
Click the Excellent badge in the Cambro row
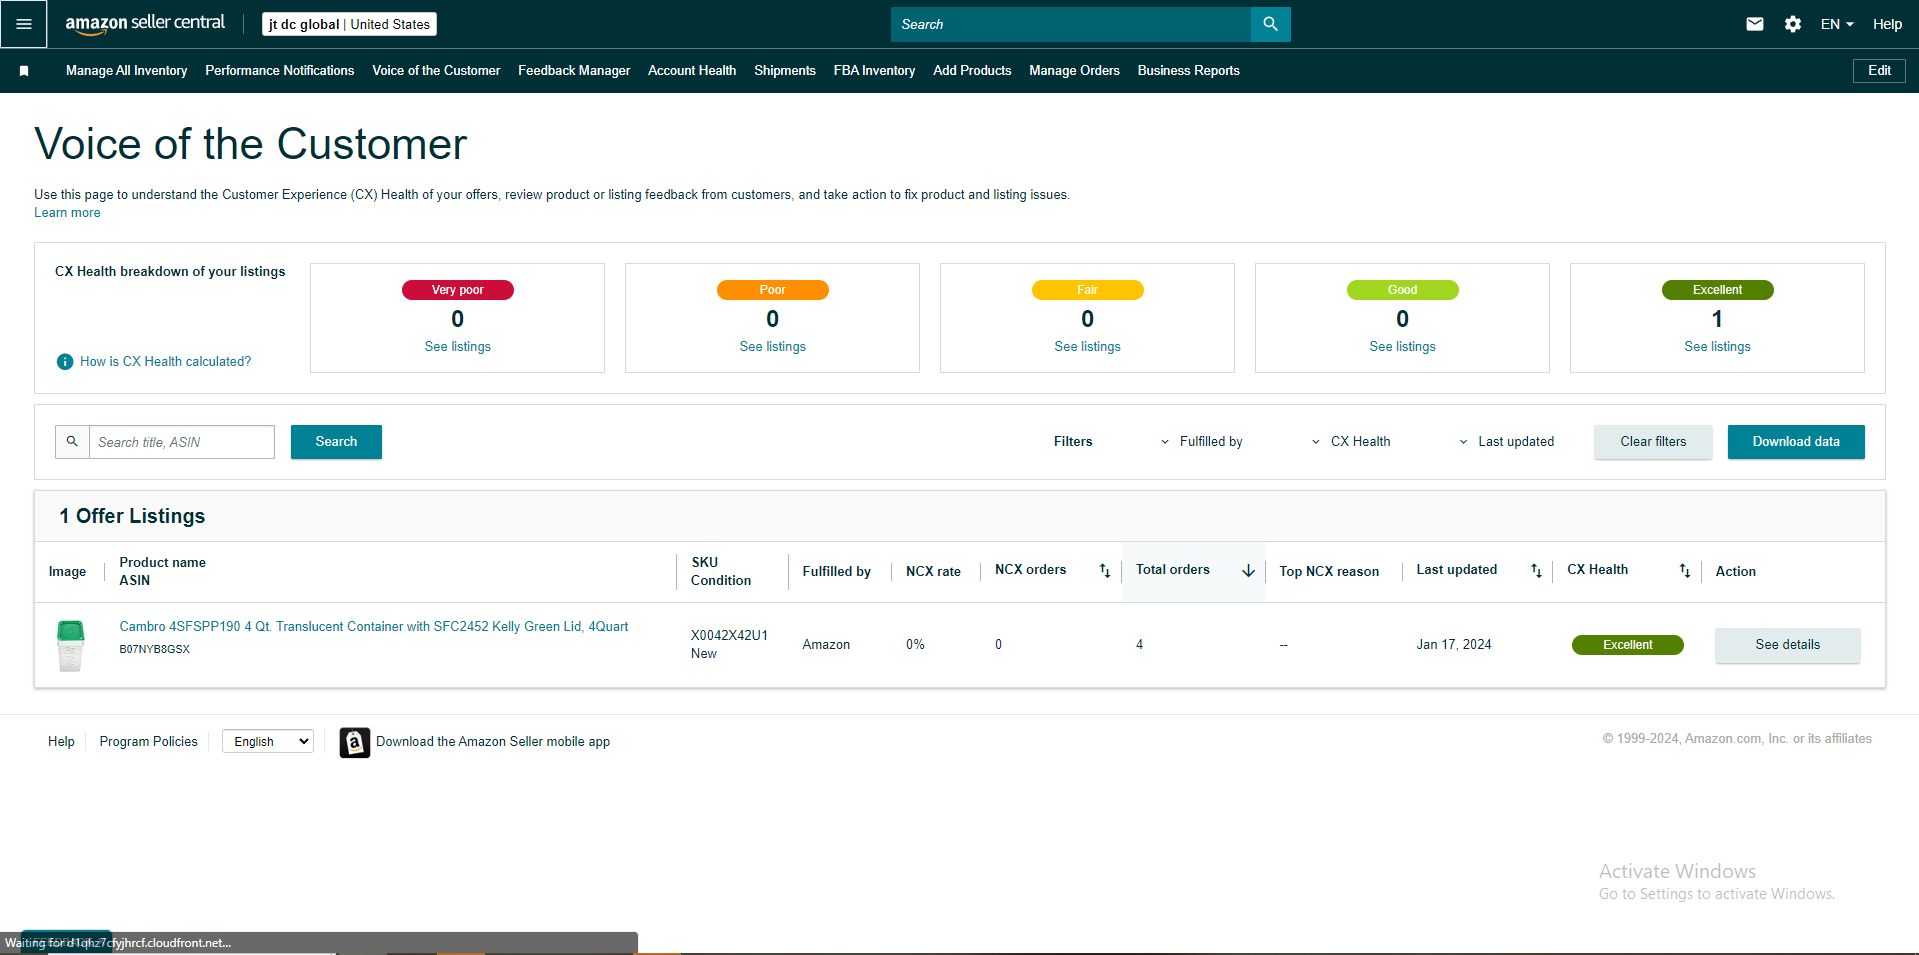click(1628, 645)
